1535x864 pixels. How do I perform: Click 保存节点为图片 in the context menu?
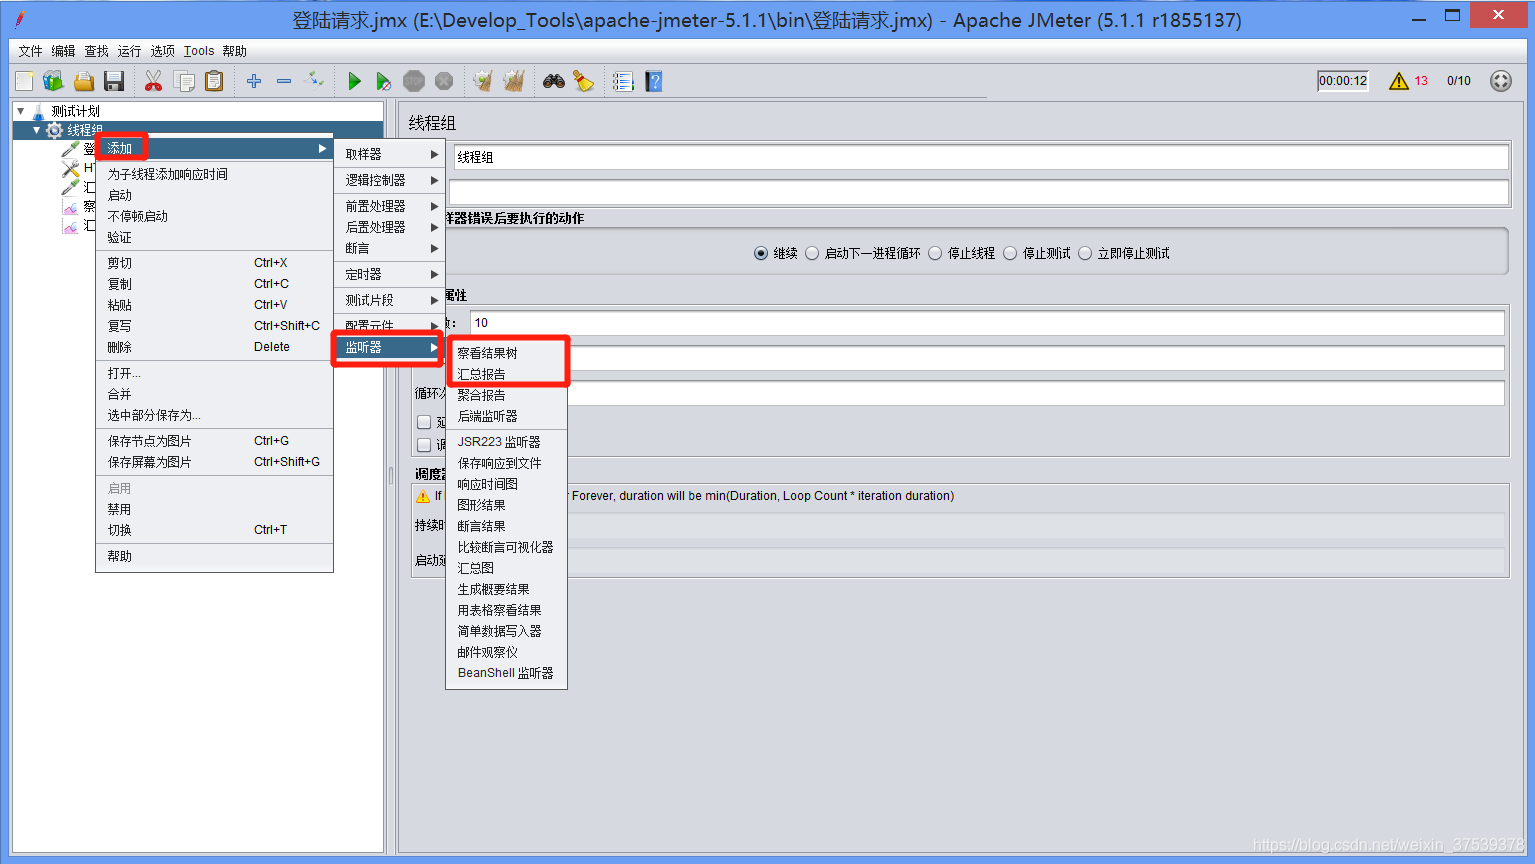[214, 441]
